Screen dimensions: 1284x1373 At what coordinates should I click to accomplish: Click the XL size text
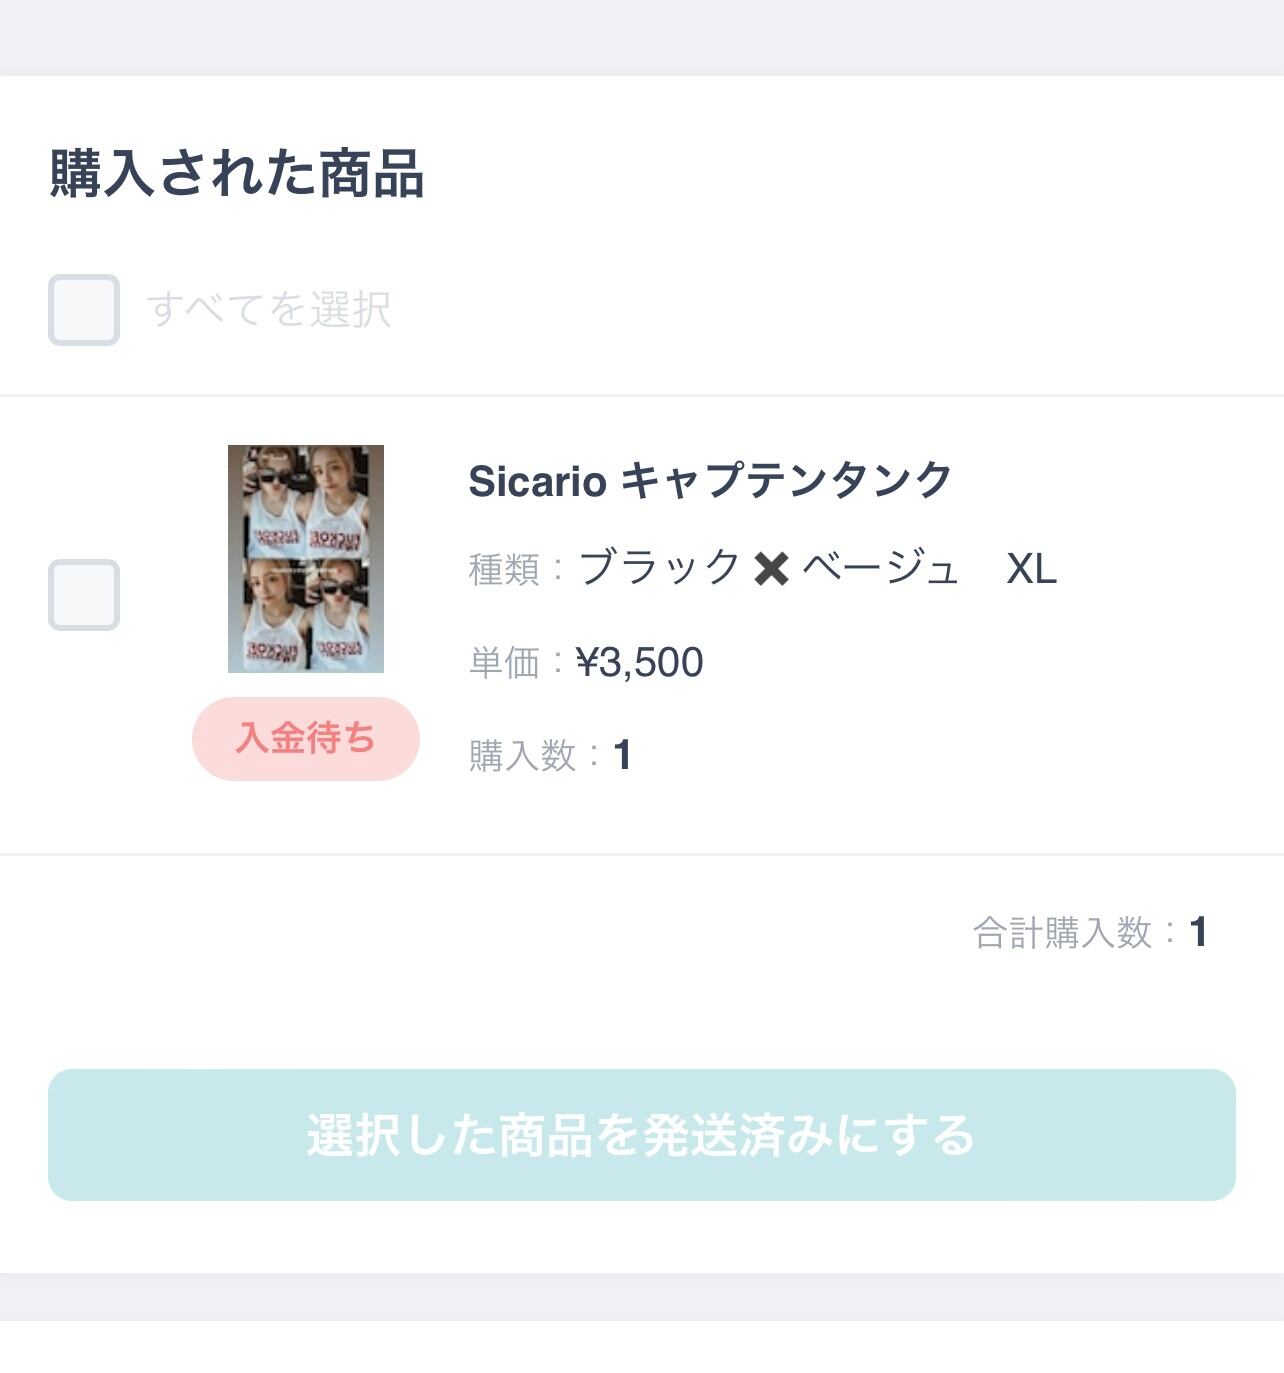pos(1031,569)
